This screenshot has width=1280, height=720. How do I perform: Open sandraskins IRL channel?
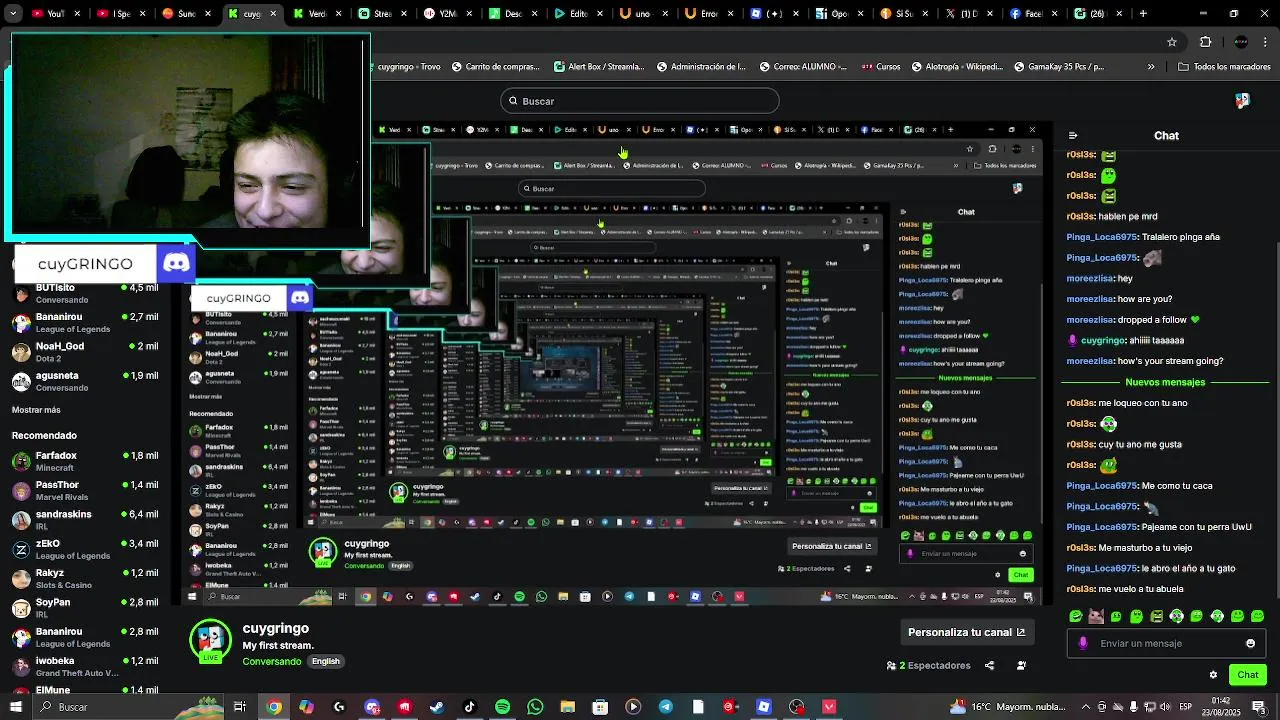(x=83, y=520)
